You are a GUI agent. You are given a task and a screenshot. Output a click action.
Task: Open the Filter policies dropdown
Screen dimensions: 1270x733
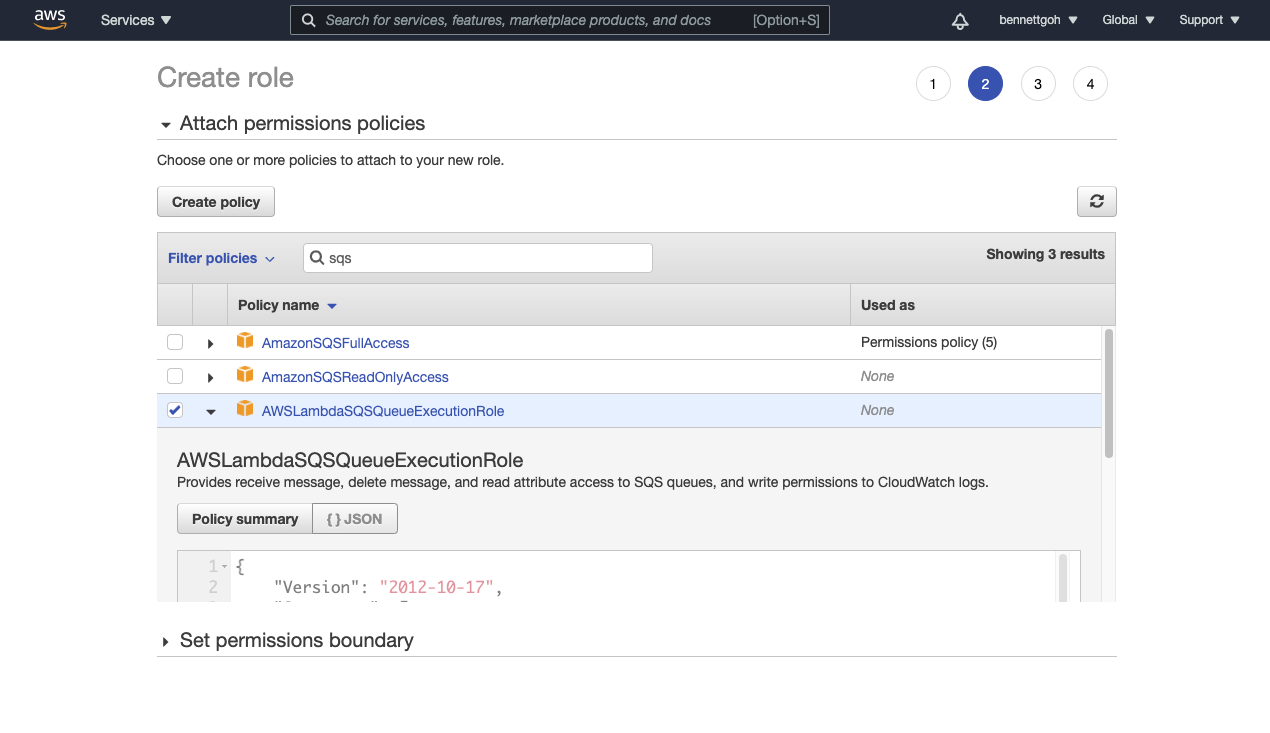pos(221,257)
